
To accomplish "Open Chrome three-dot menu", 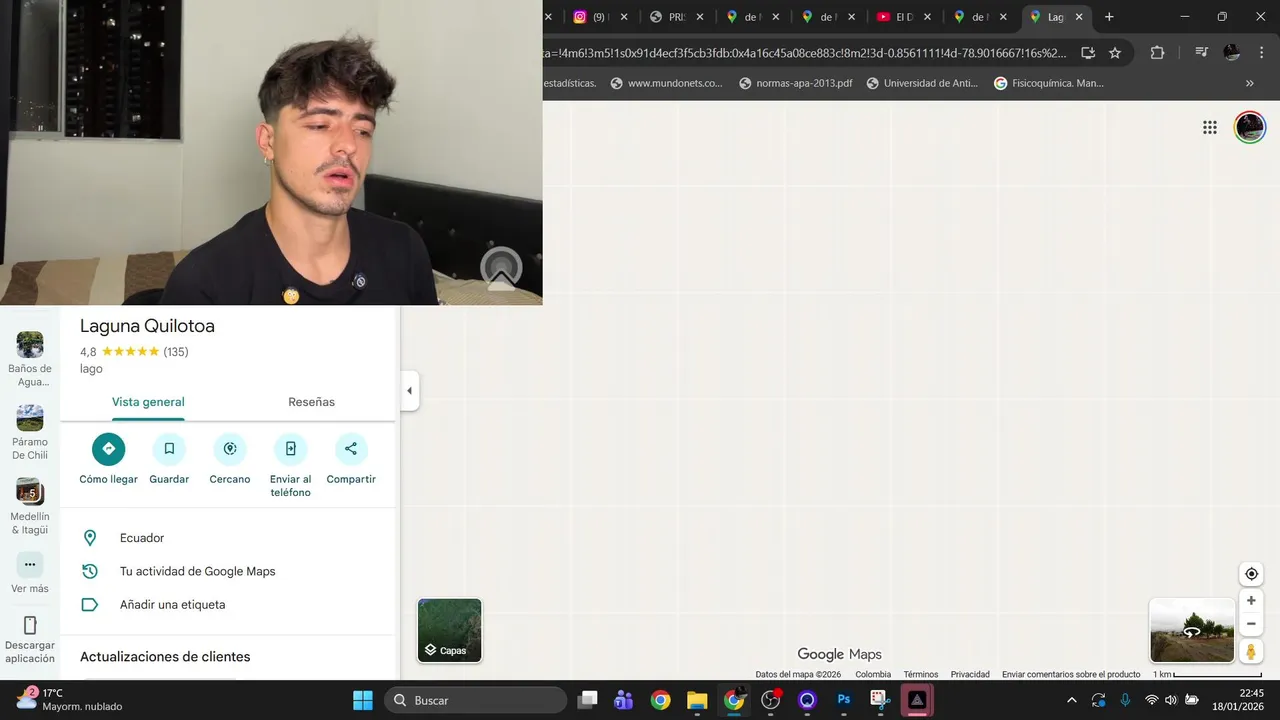I will point(1261,53).
